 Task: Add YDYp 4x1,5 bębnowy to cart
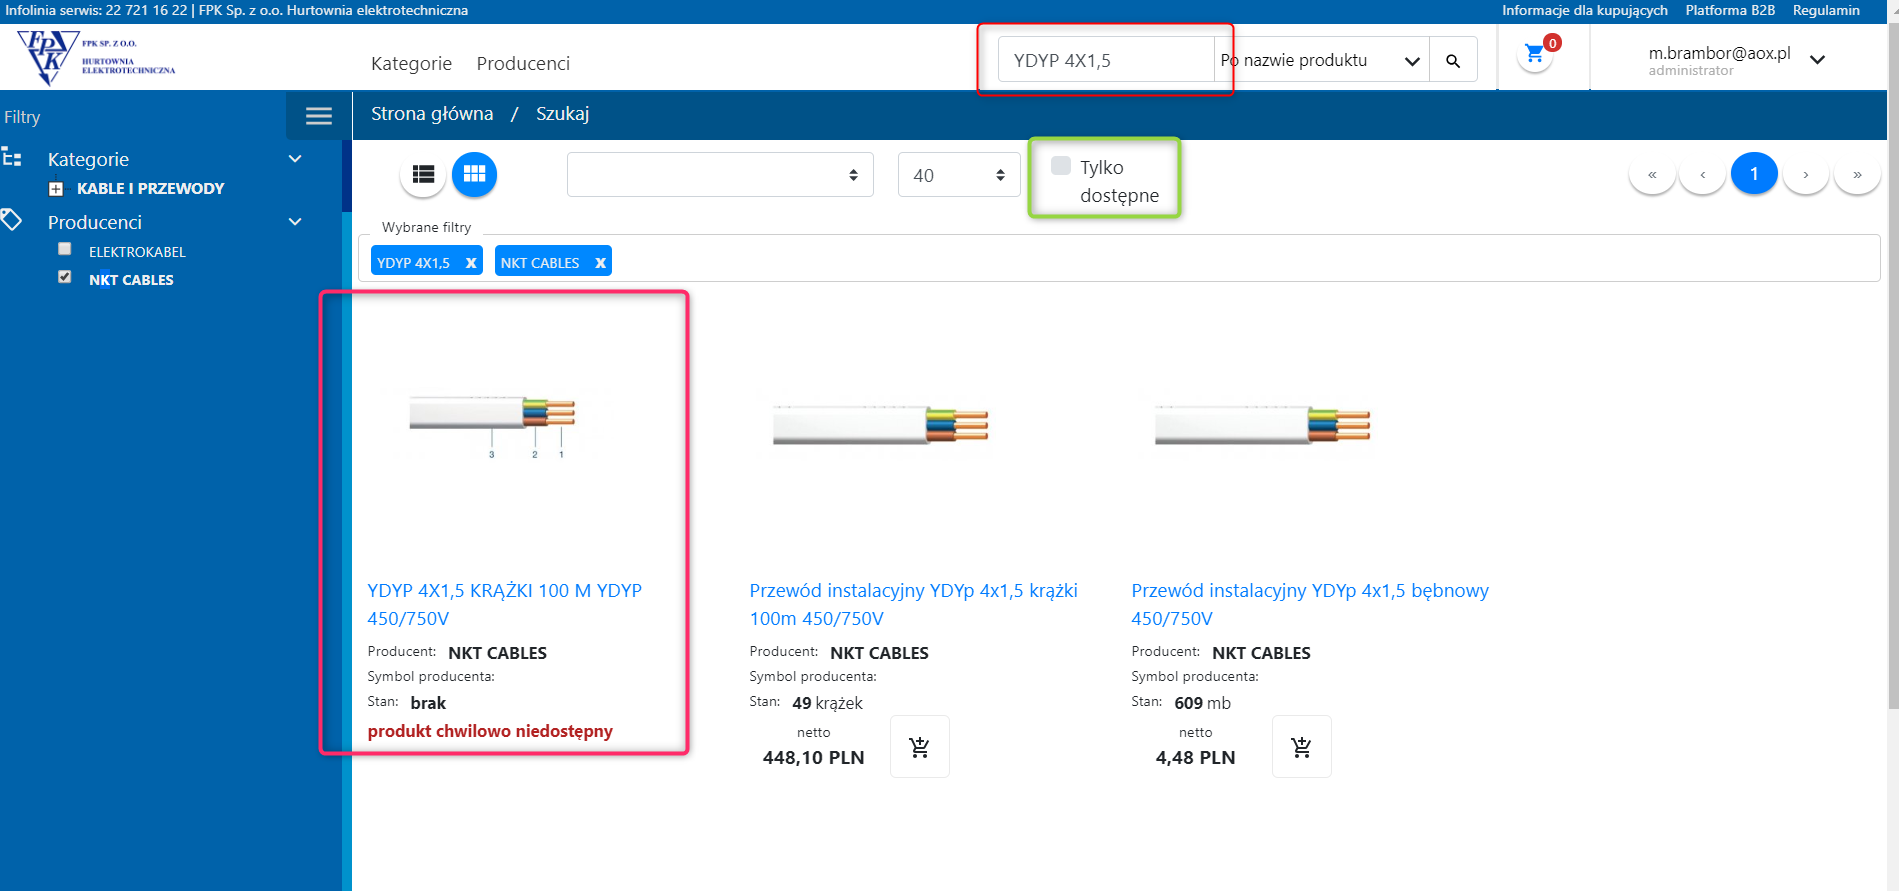coord(1301,747)
